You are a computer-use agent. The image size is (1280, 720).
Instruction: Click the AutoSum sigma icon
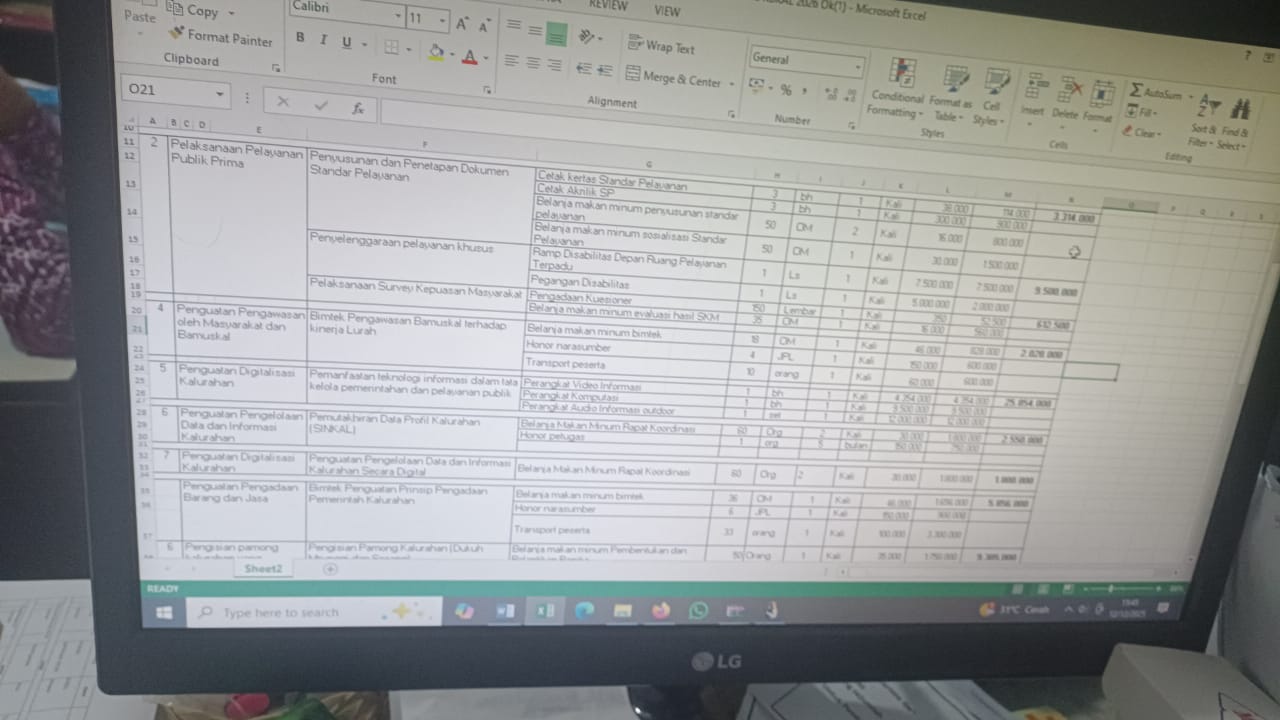coord(1136,91)
